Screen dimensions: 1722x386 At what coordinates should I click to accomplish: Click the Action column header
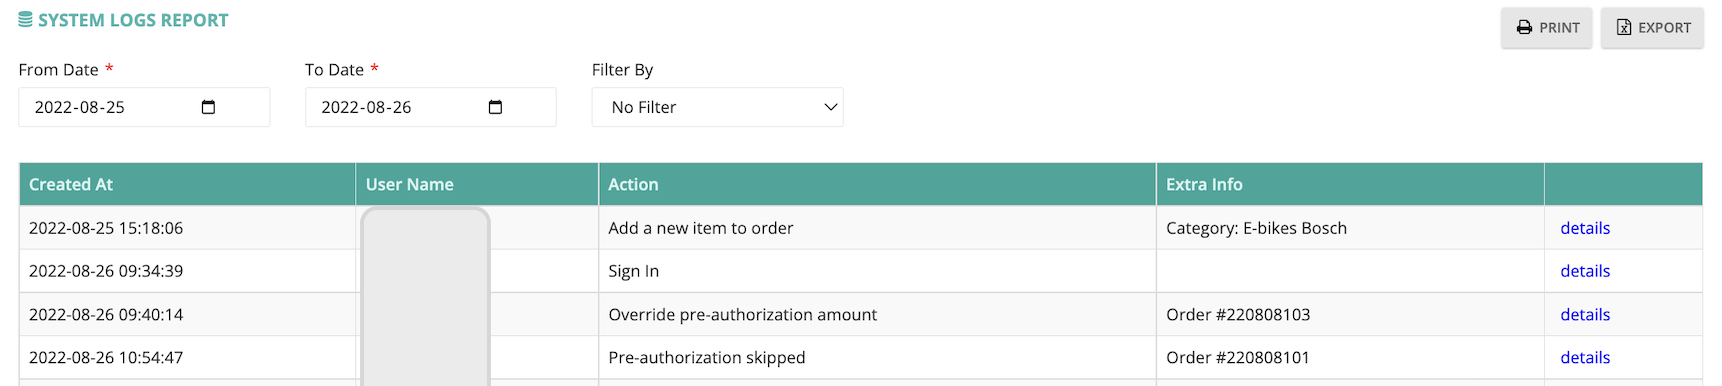[x=877, y=184]
